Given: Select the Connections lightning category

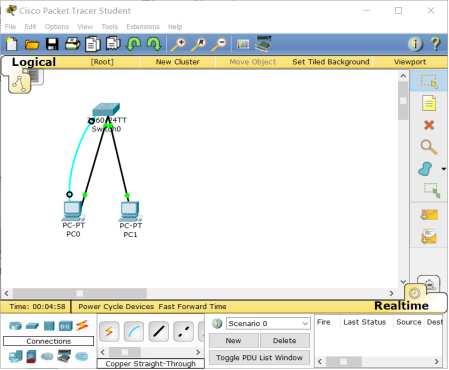Looking at the screenshot, I should click(82, 326).
